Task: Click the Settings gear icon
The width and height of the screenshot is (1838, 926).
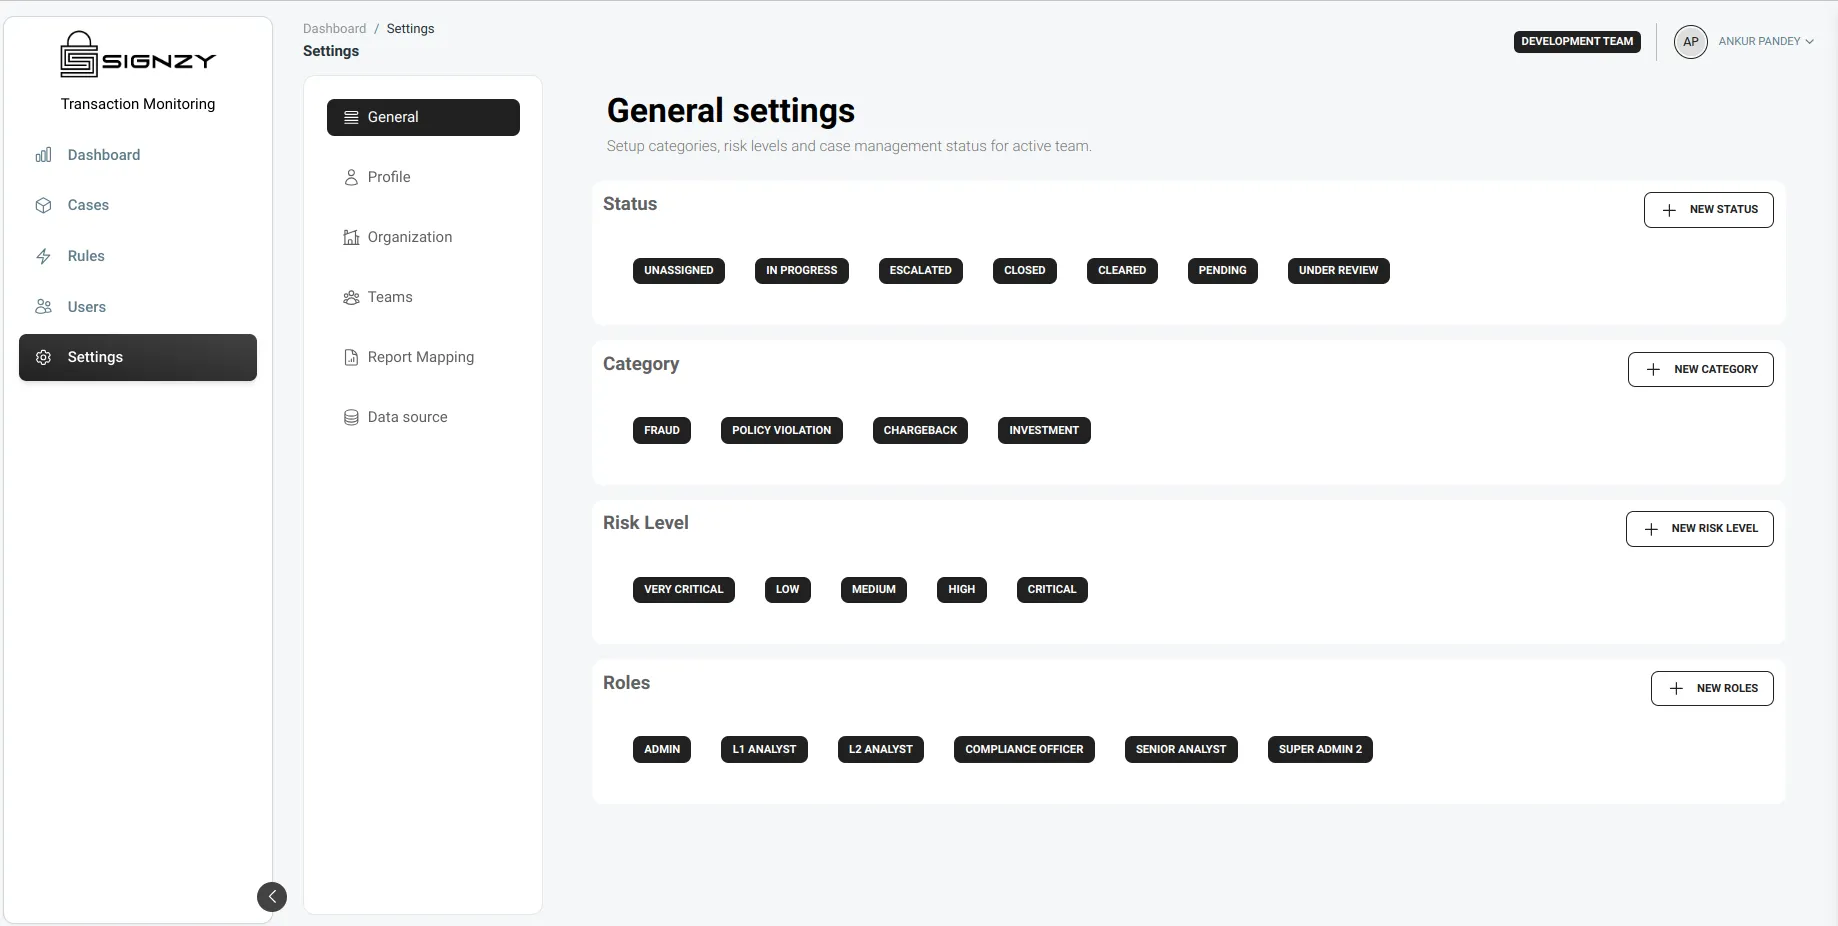Action: (43, 357)
